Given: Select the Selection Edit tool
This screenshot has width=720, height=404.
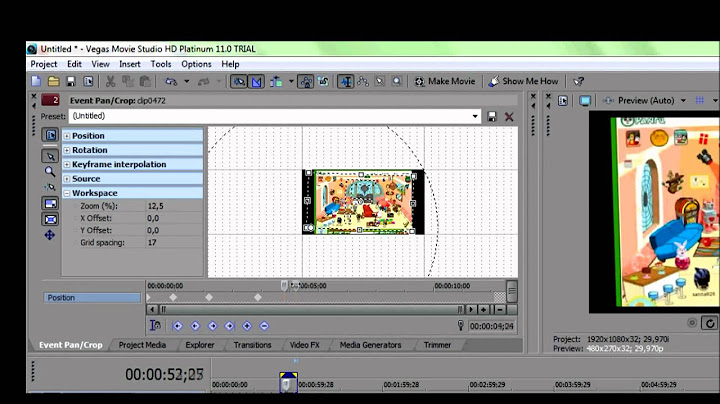Looking at the screenshot, I should [x=380, y=81].
